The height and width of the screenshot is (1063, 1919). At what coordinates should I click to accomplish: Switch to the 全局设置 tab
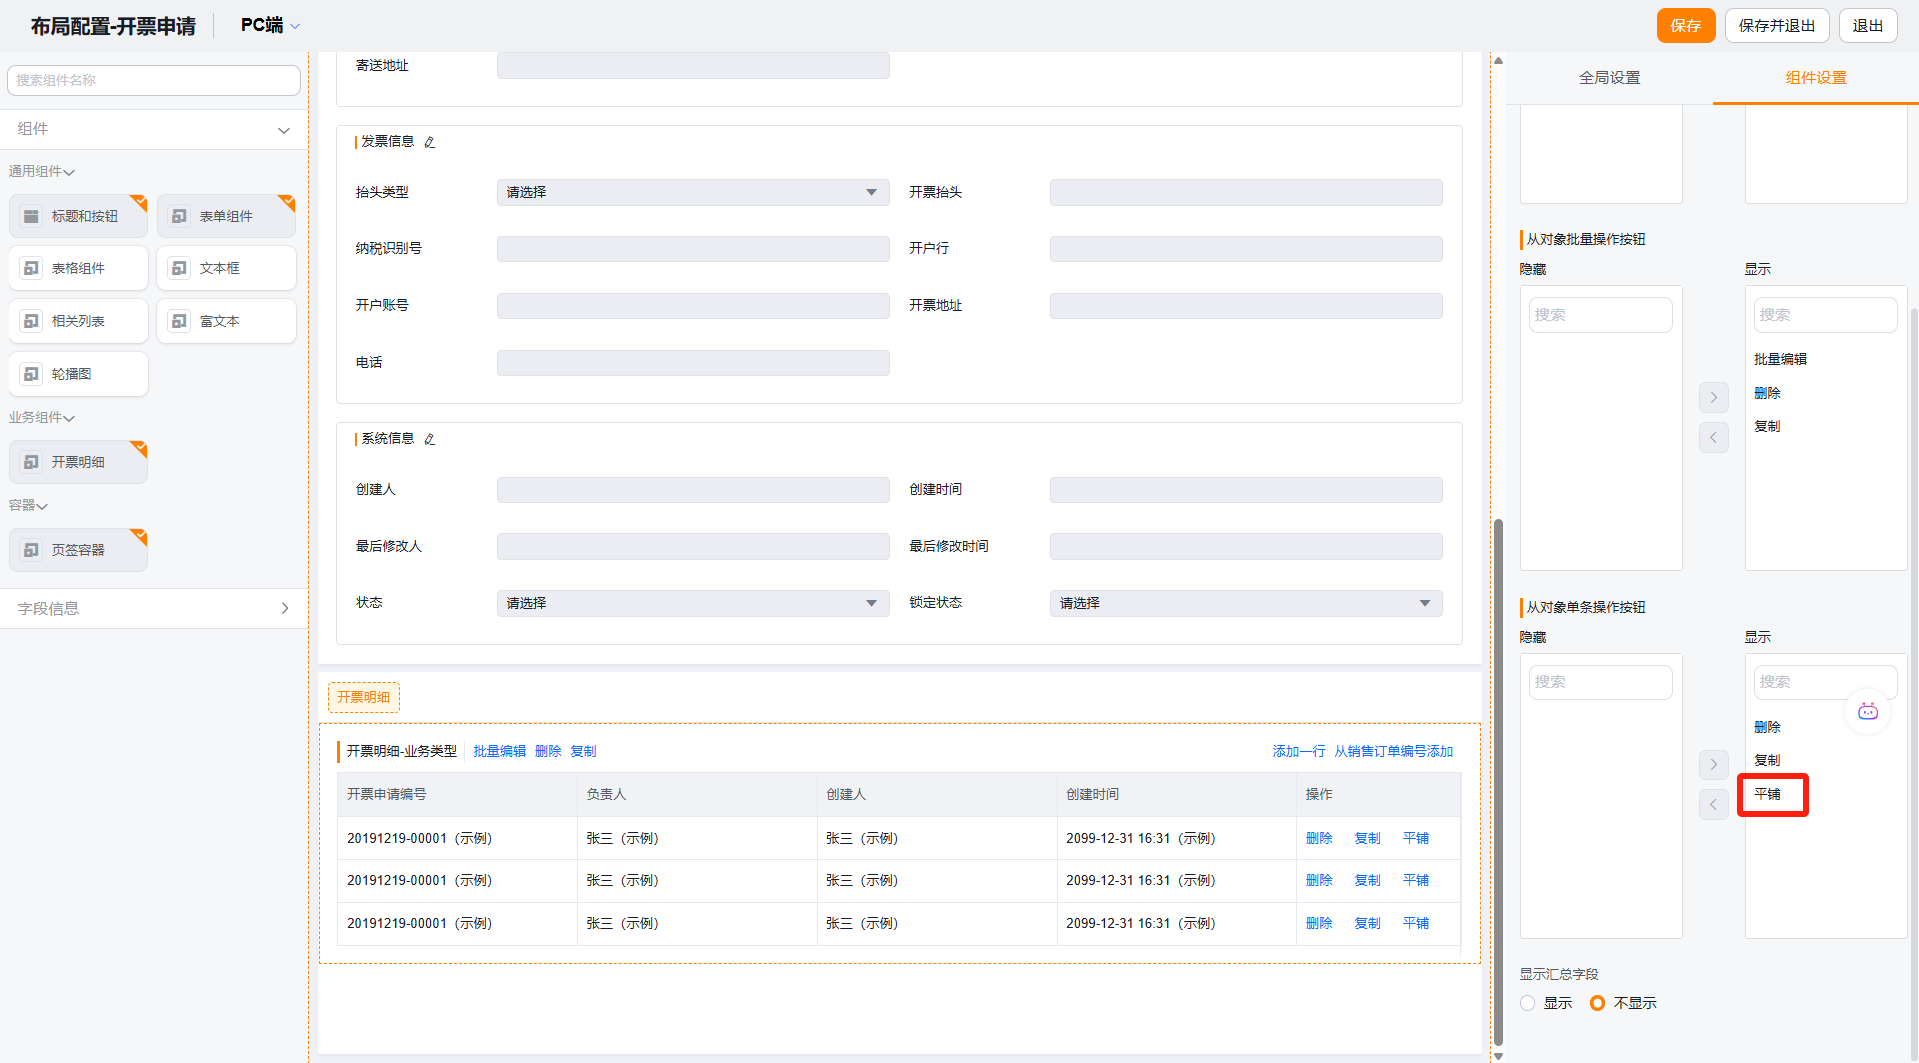[1609, 78]
